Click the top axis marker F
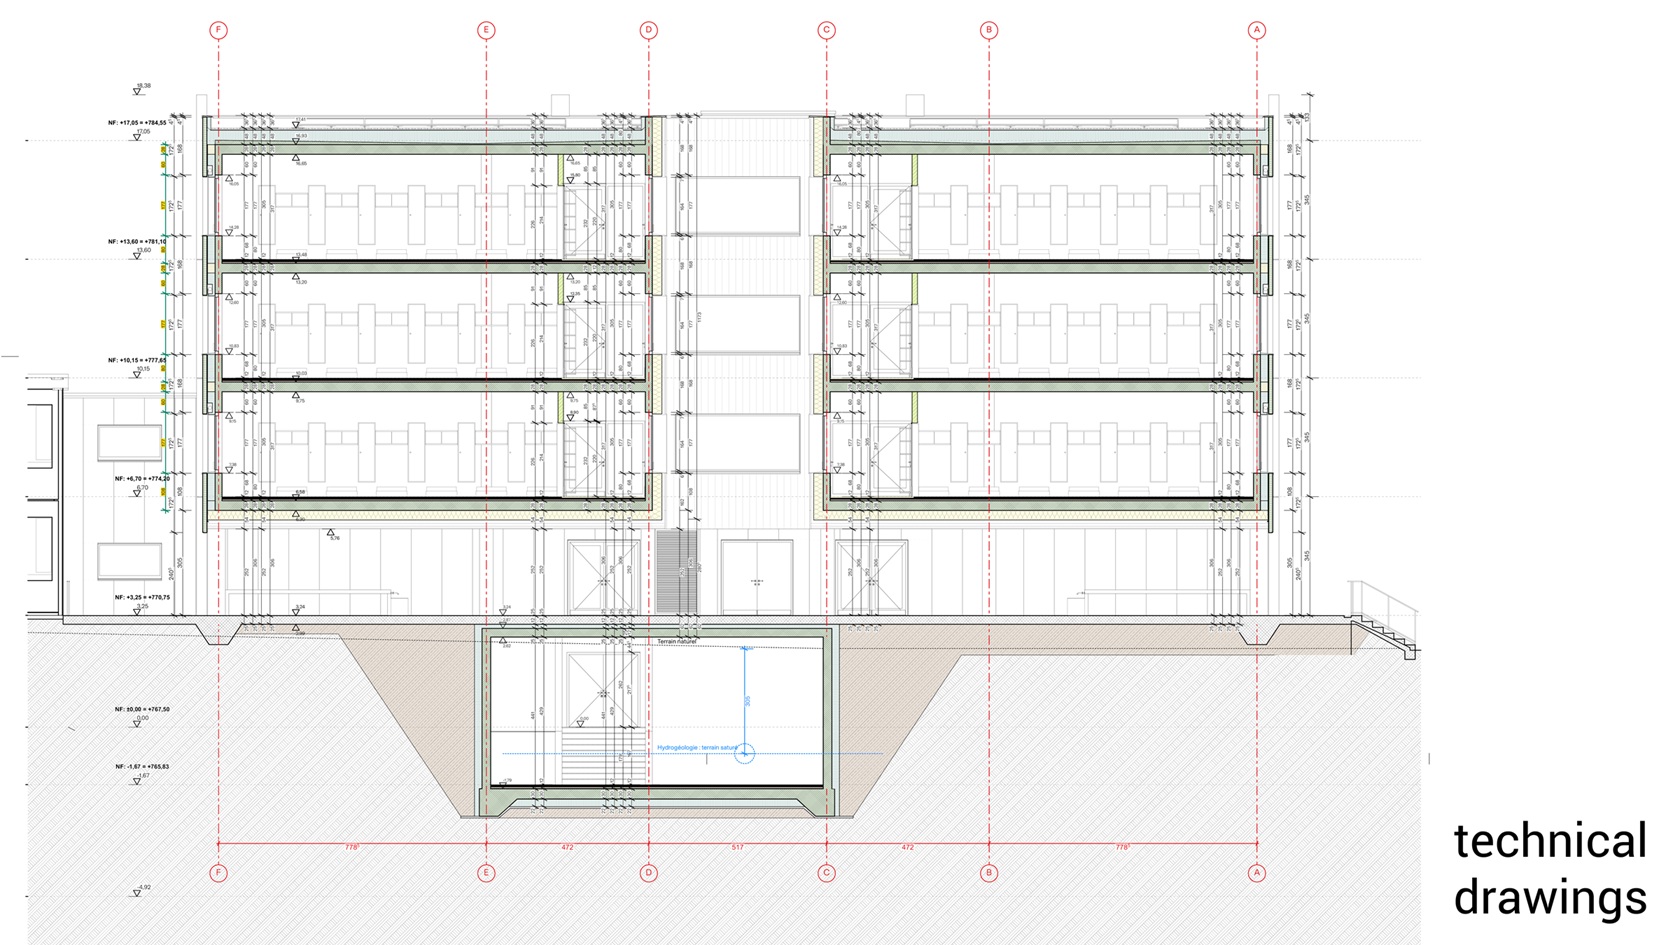Image resolution: width=1680 pixels, height=945 pixels. click(218, 30)
